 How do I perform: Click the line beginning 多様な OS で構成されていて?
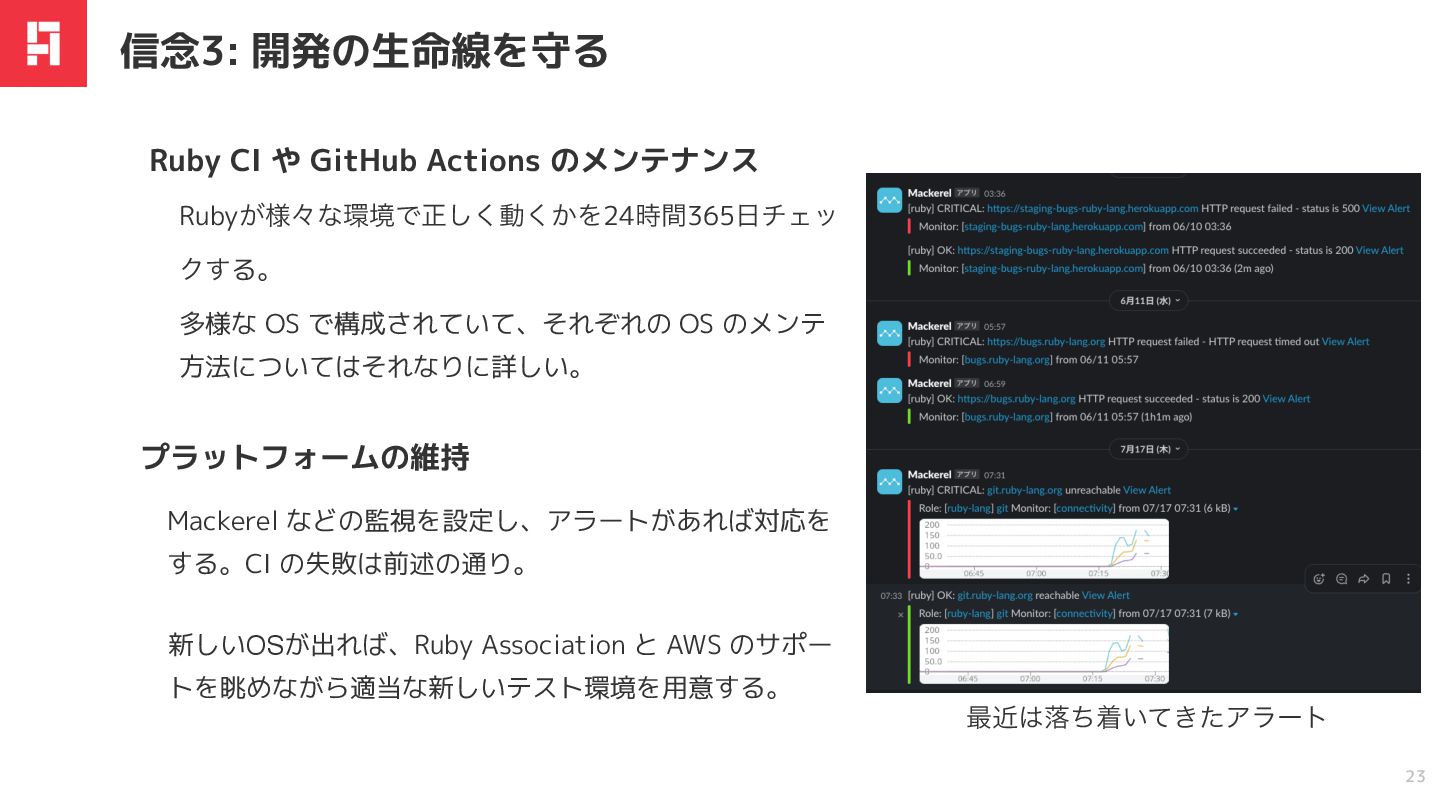click(502, 345)
